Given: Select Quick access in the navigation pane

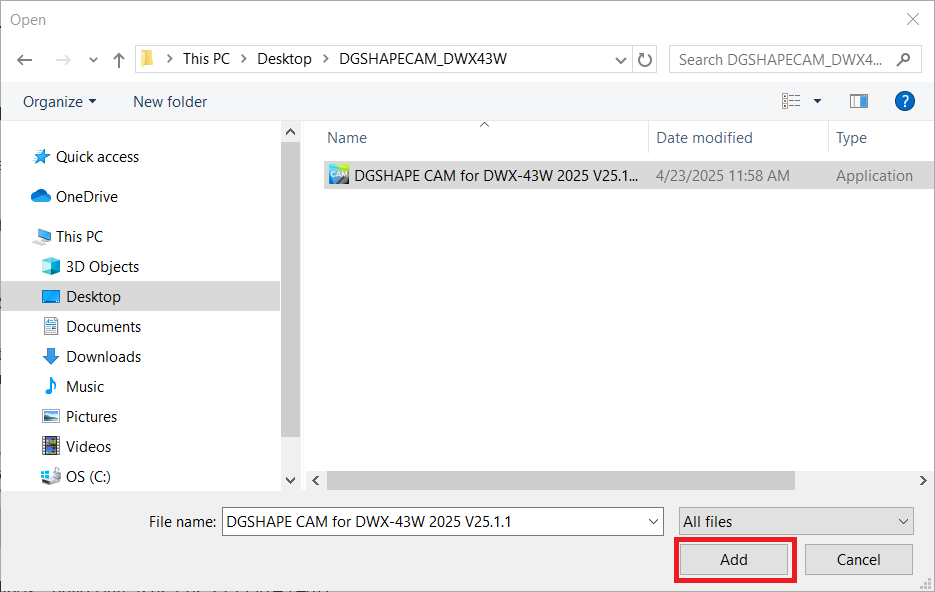Looking at the screenshot, I should click(x=97, y=157).
